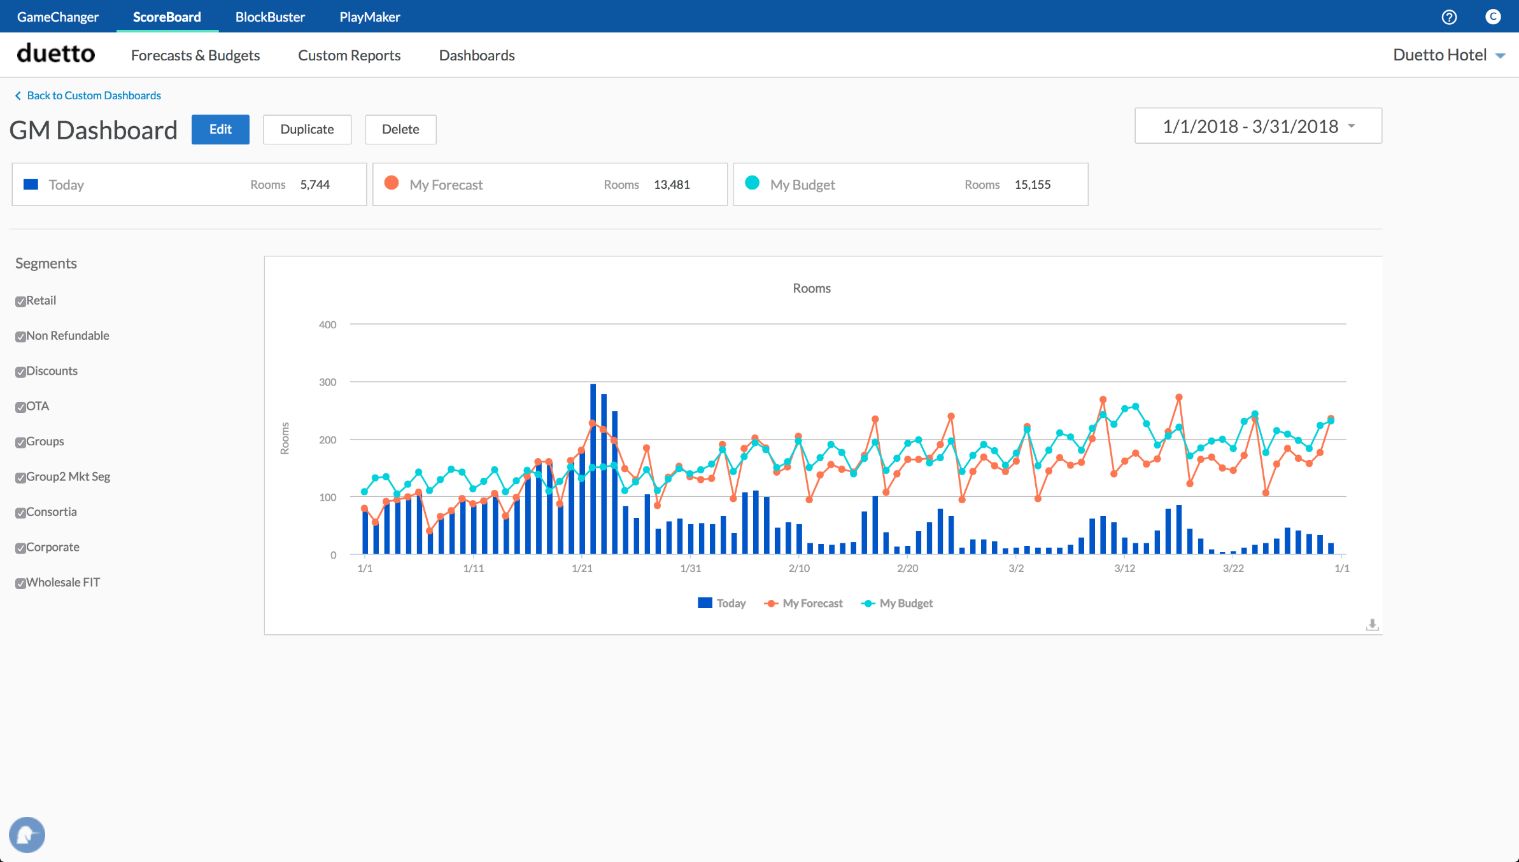Expand the Duetto Hotel property selector
Viewport: 1519px width, 862px height.
pos(1449,55)
